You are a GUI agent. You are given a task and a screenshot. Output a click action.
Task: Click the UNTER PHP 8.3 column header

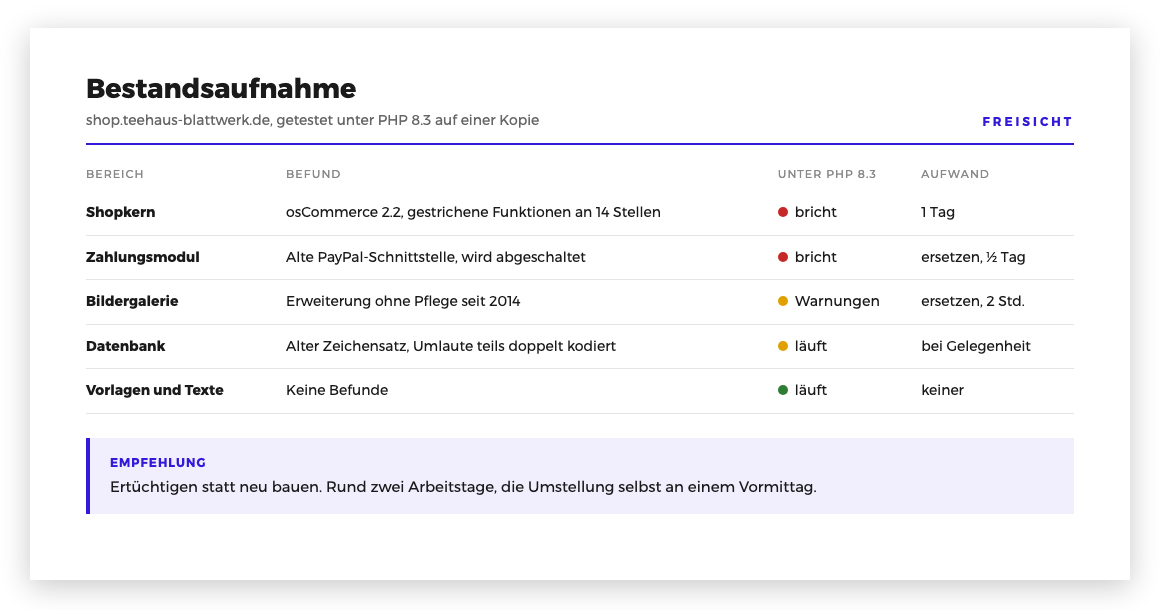point(826,174)
